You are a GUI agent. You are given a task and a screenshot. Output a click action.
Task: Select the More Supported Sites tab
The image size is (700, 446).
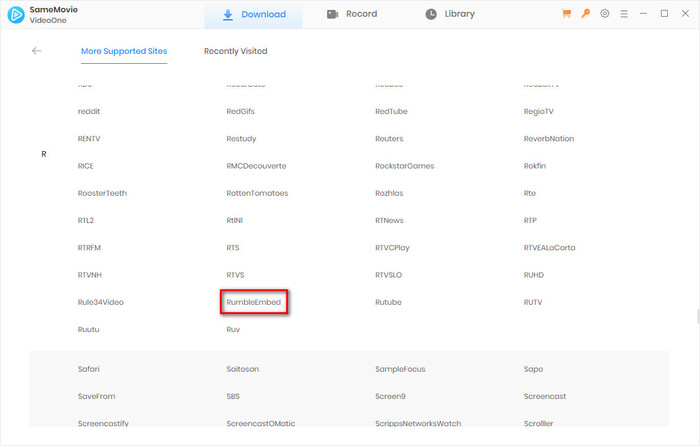point(124,51)
